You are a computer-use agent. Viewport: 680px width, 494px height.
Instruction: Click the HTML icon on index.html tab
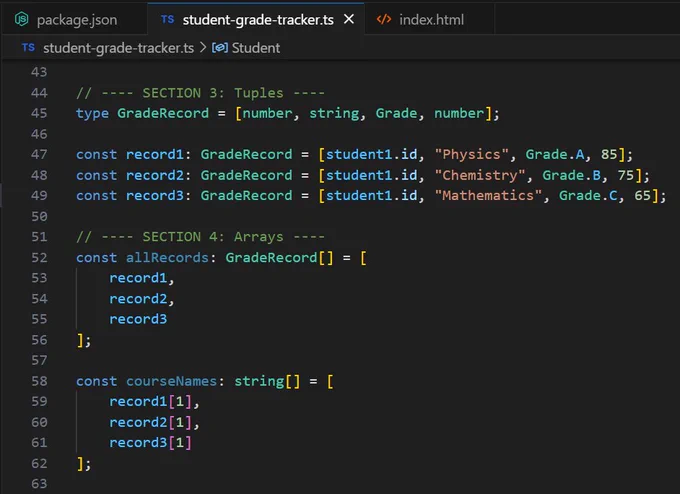coord(384,20)
